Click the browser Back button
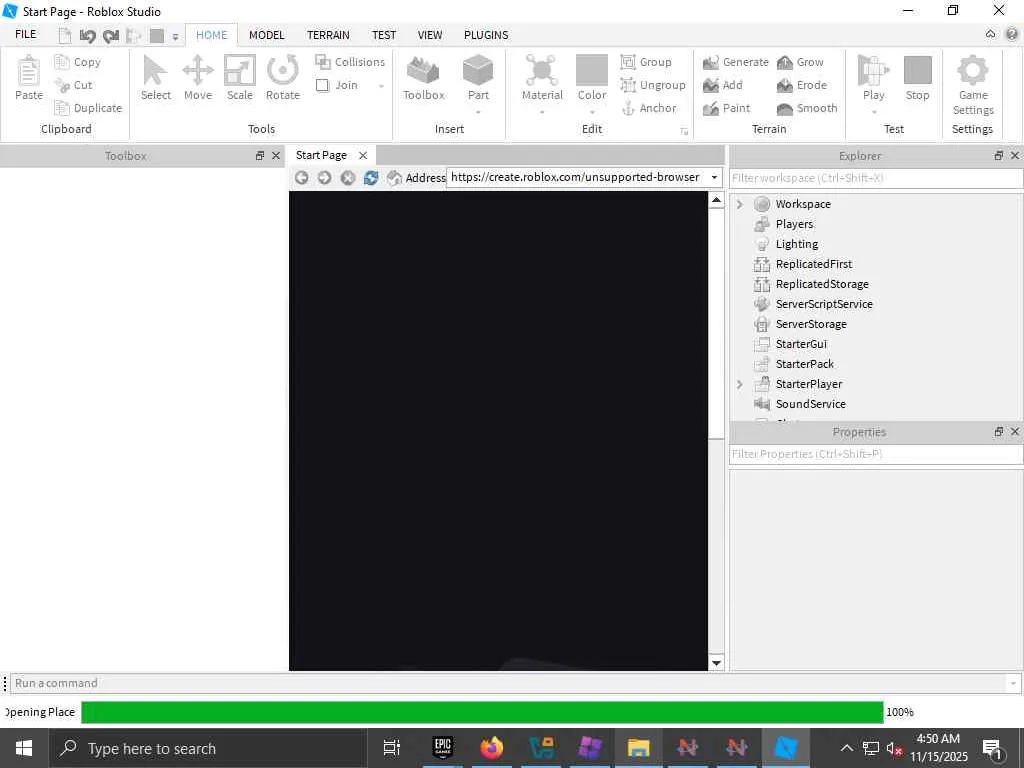This screenshot has height=768, width=1024. (x=301, y=178)
